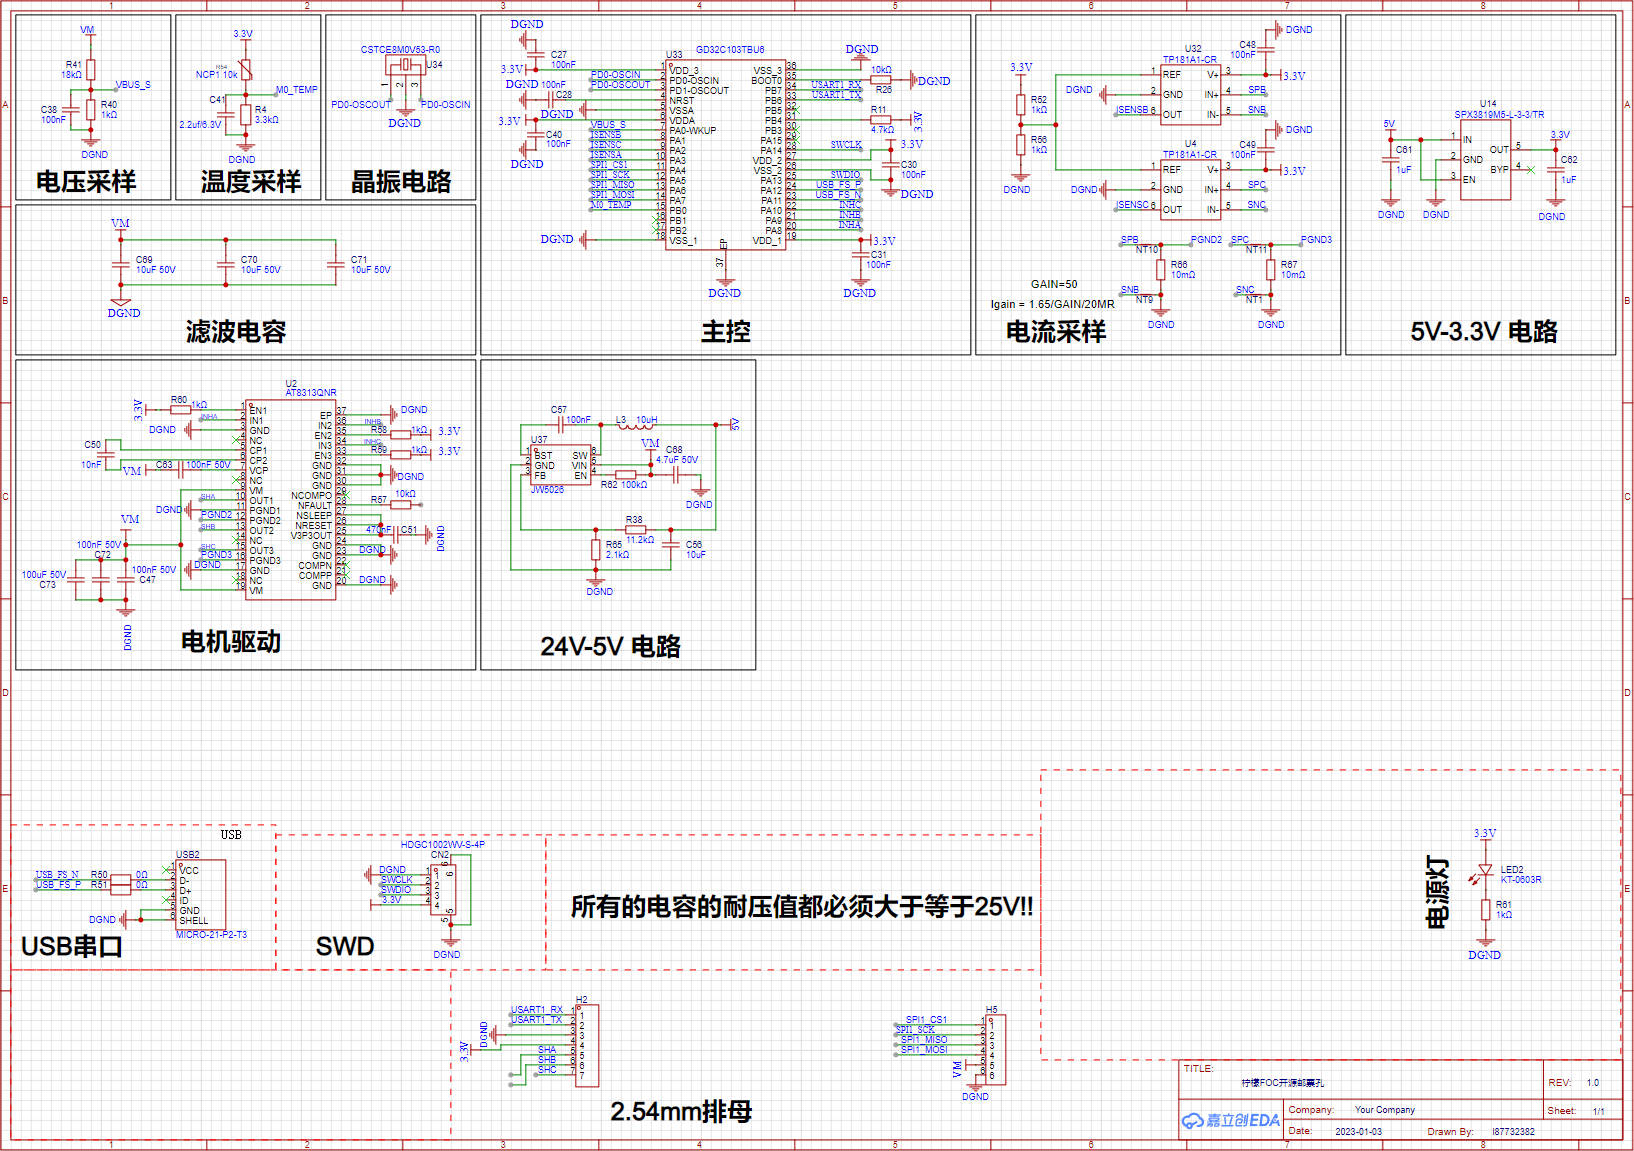Select the CN2 SWD connector symbol
Screen dimensions: 1634x1151
[x=450, y=892]
